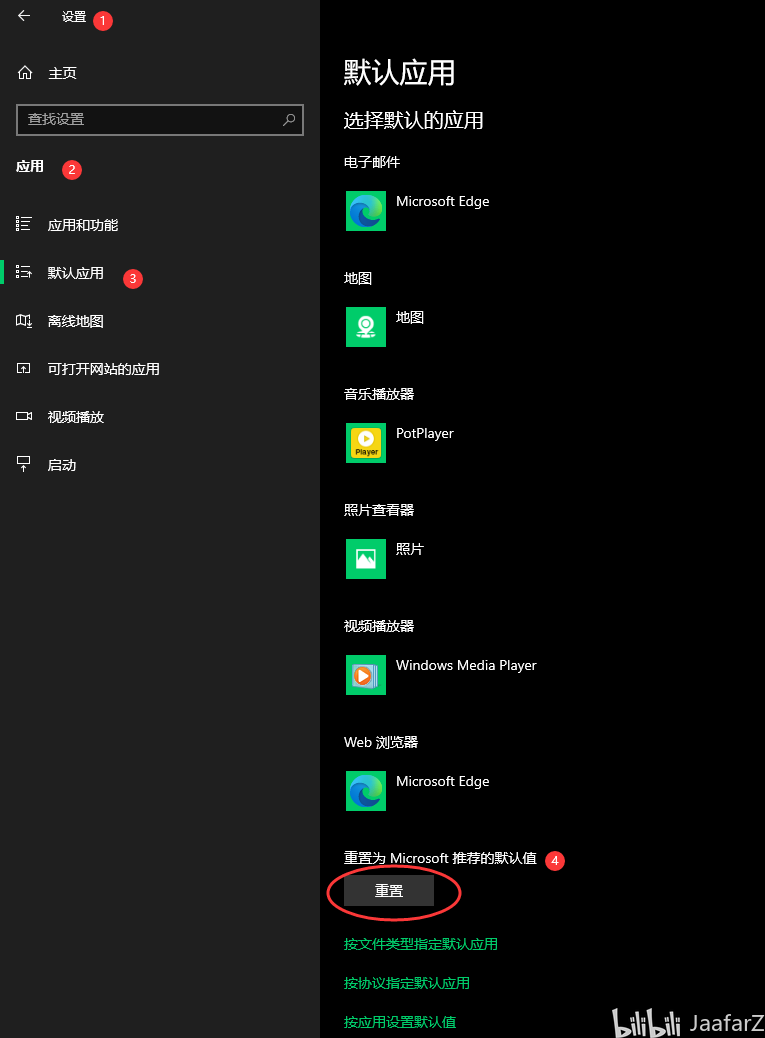Image resolution: width=765 pixels, height=1038 pixels.
Task: Click 重置为 Microsoft 推荐的默认值 text
Action: coord(440,858)
